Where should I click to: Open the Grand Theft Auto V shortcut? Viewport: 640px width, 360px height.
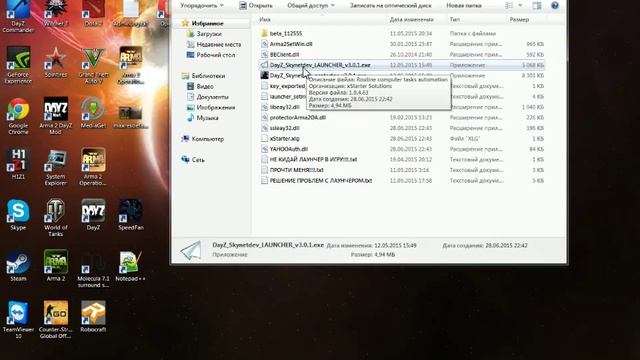pos(93,65)
